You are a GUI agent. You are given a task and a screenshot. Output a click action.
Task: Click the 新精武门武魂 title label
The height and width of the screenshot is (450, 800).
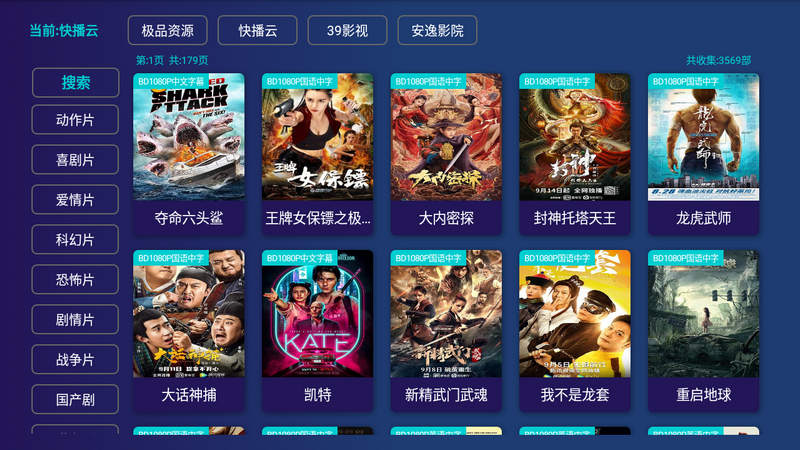(446, 394)
